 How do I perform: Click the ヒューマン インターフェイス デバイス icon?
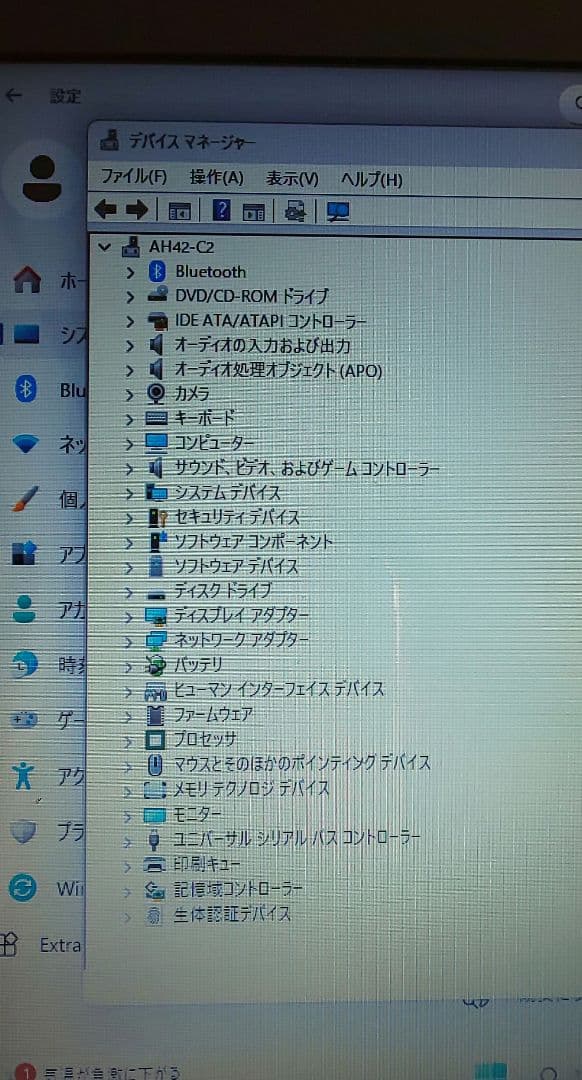click(156, 690)
